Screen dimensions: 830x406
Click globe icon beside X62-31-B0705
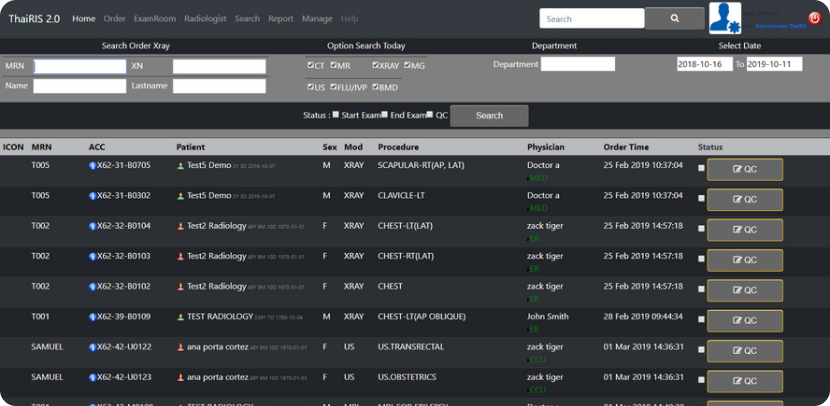pyautogui.click(x=92, y=166)
